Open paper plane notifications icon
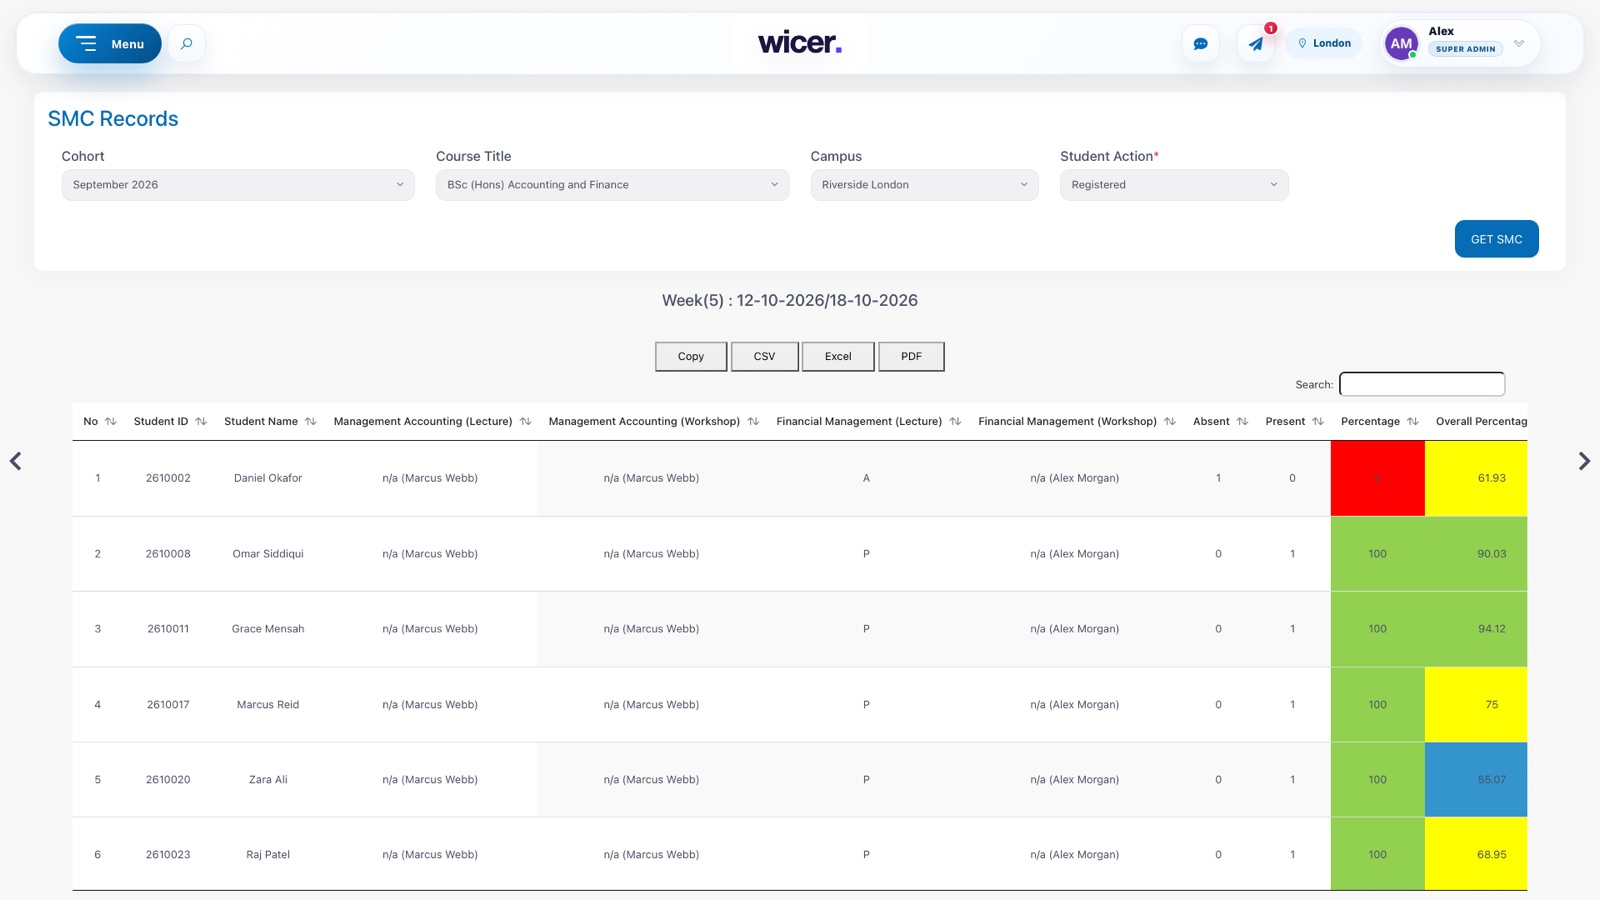Screen dimensions: 1600x900 coord(1256,44)
